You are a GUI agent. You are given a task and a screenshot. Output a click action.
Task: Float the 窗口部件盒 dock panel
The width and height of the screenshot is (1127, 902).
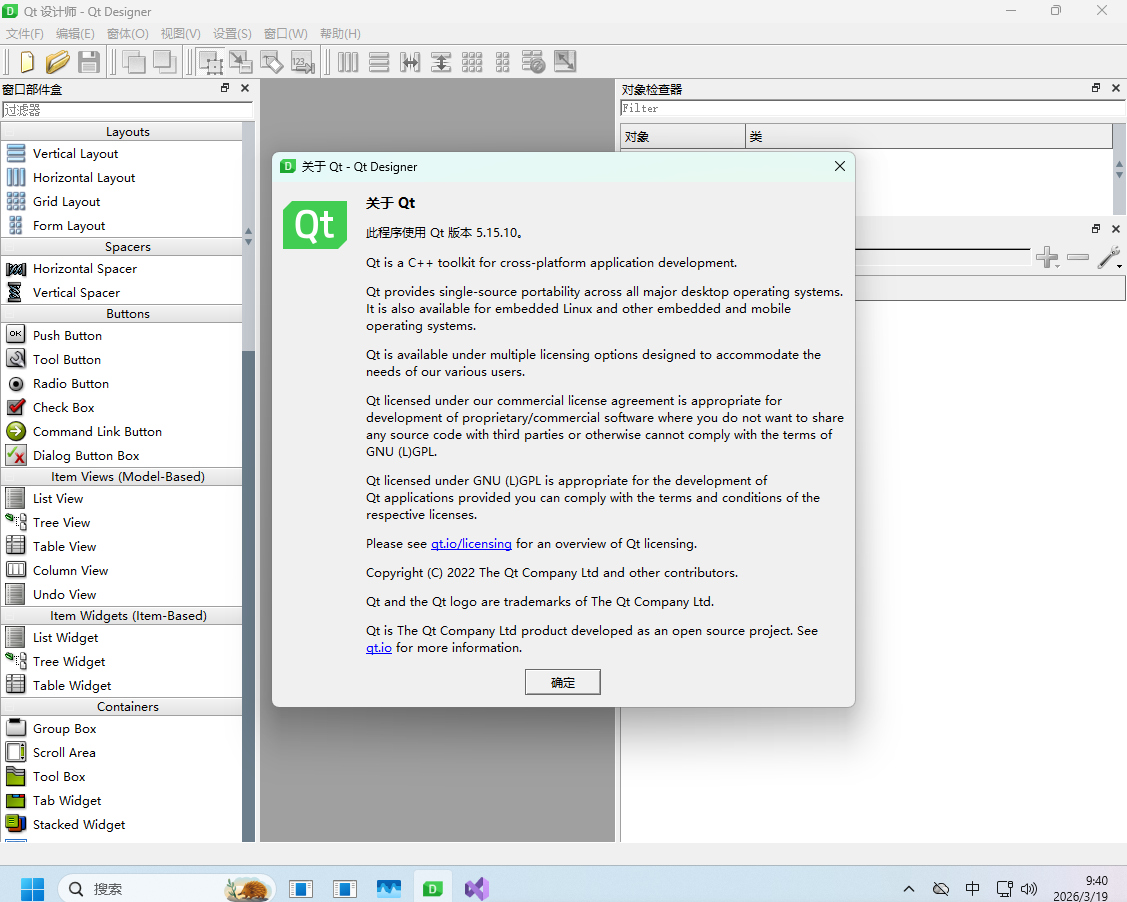[x=225, y=88]
